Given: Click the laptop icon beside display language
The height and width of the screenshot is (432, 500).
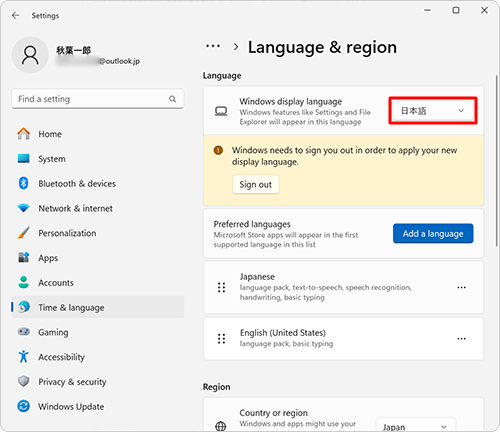Looking at the screenshot, I should click(x=221, y=111).
